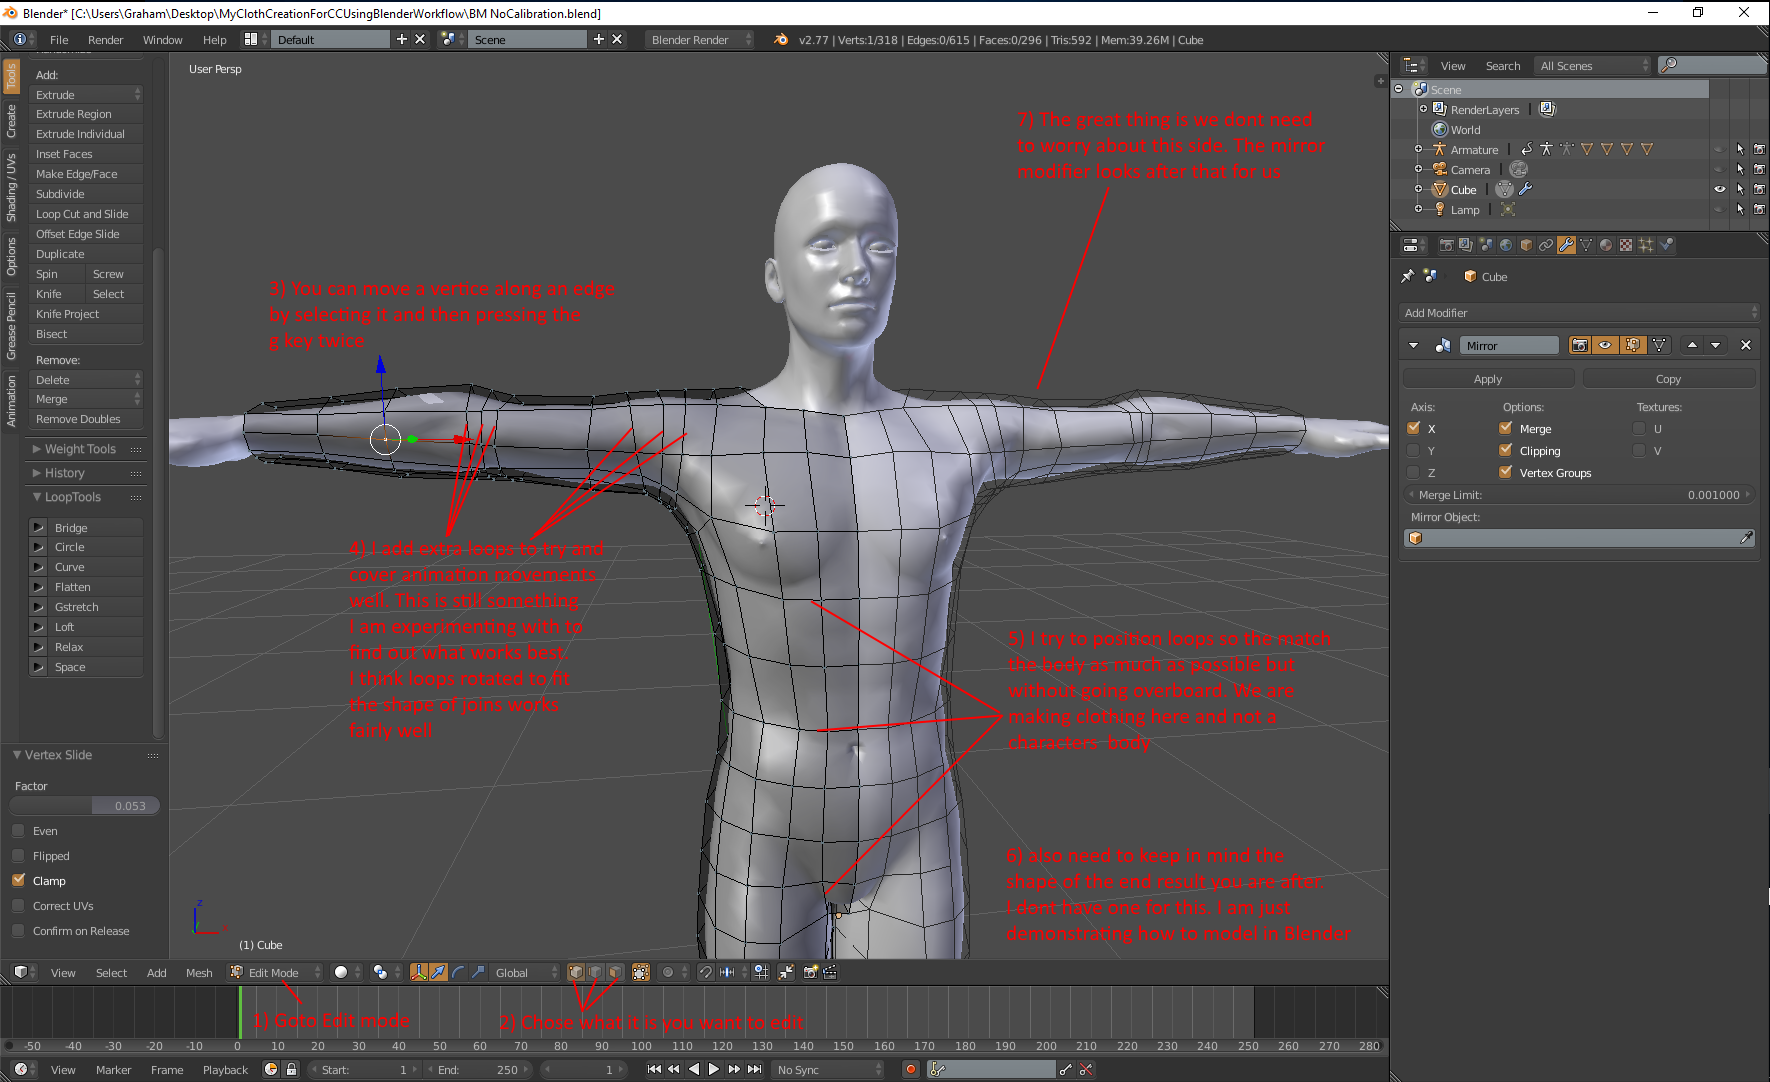The height and width of the screenshot is (1082, 1770).
Task: Click the Copy modifier button
Action: (1668, 379)
